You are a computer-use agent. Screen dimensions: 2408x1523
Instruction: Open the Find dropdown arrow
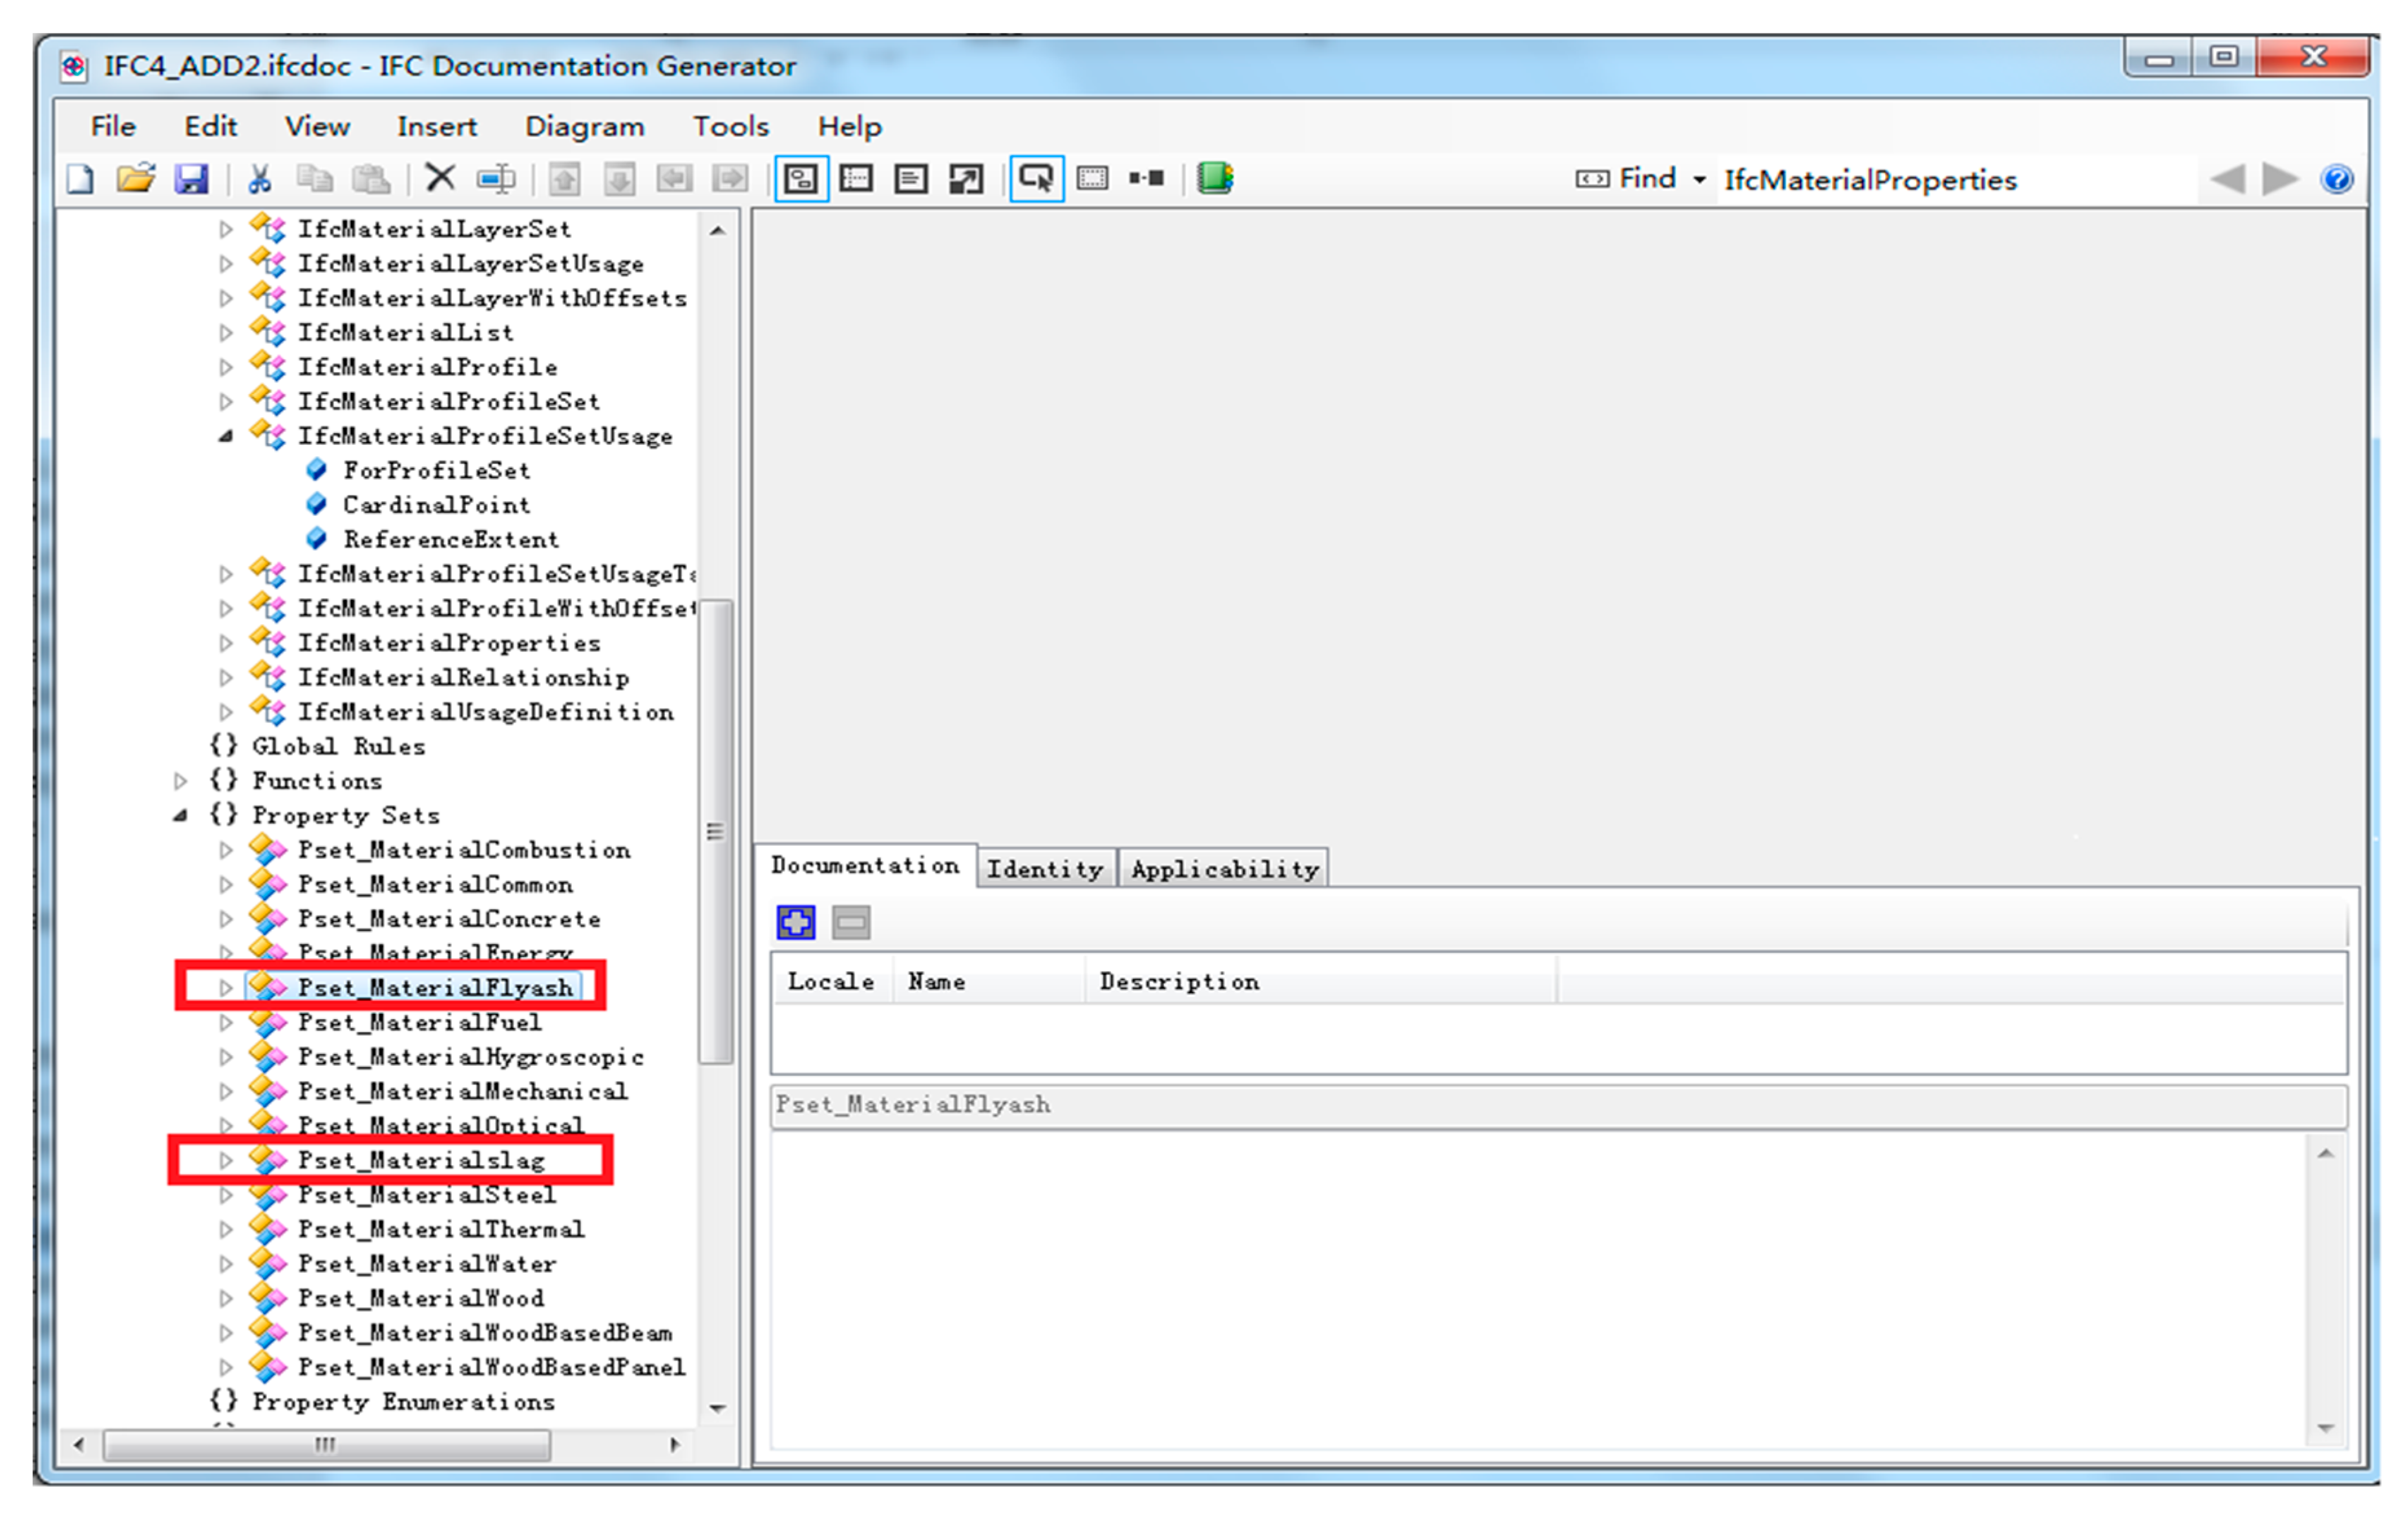(x=1699, y=181)
